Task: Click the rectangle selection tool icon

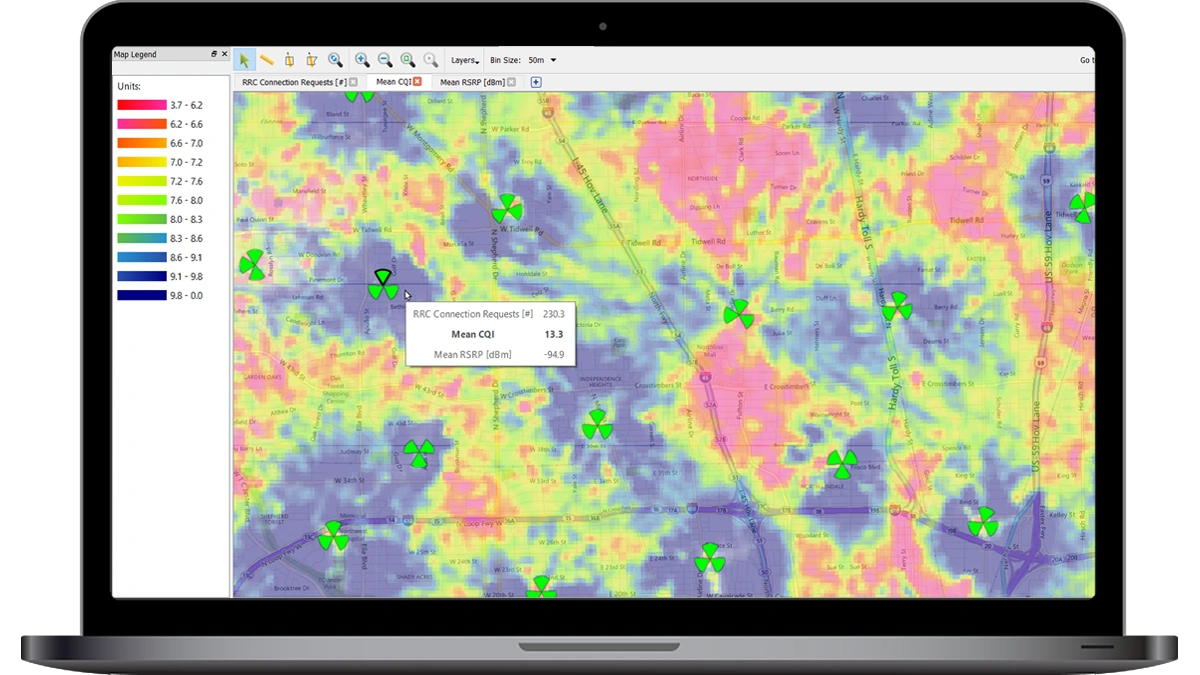Action: point(290,60)
